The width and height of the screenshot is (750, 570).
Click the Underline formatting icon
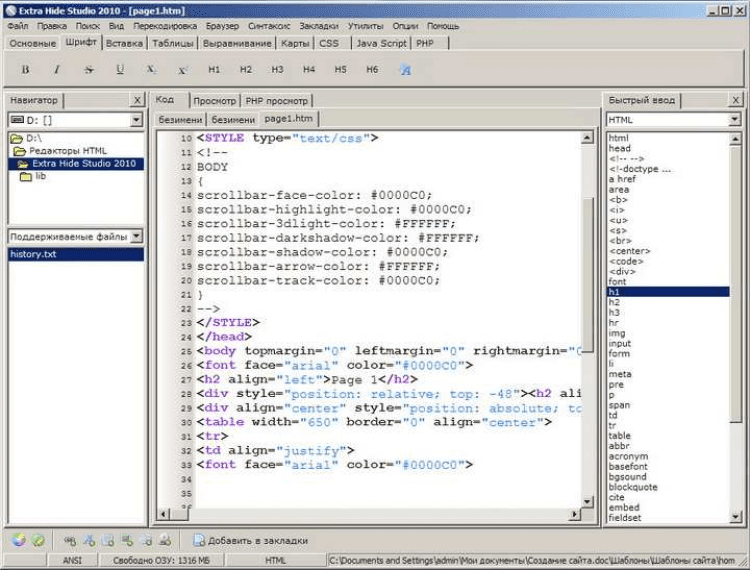pos(120,70)
